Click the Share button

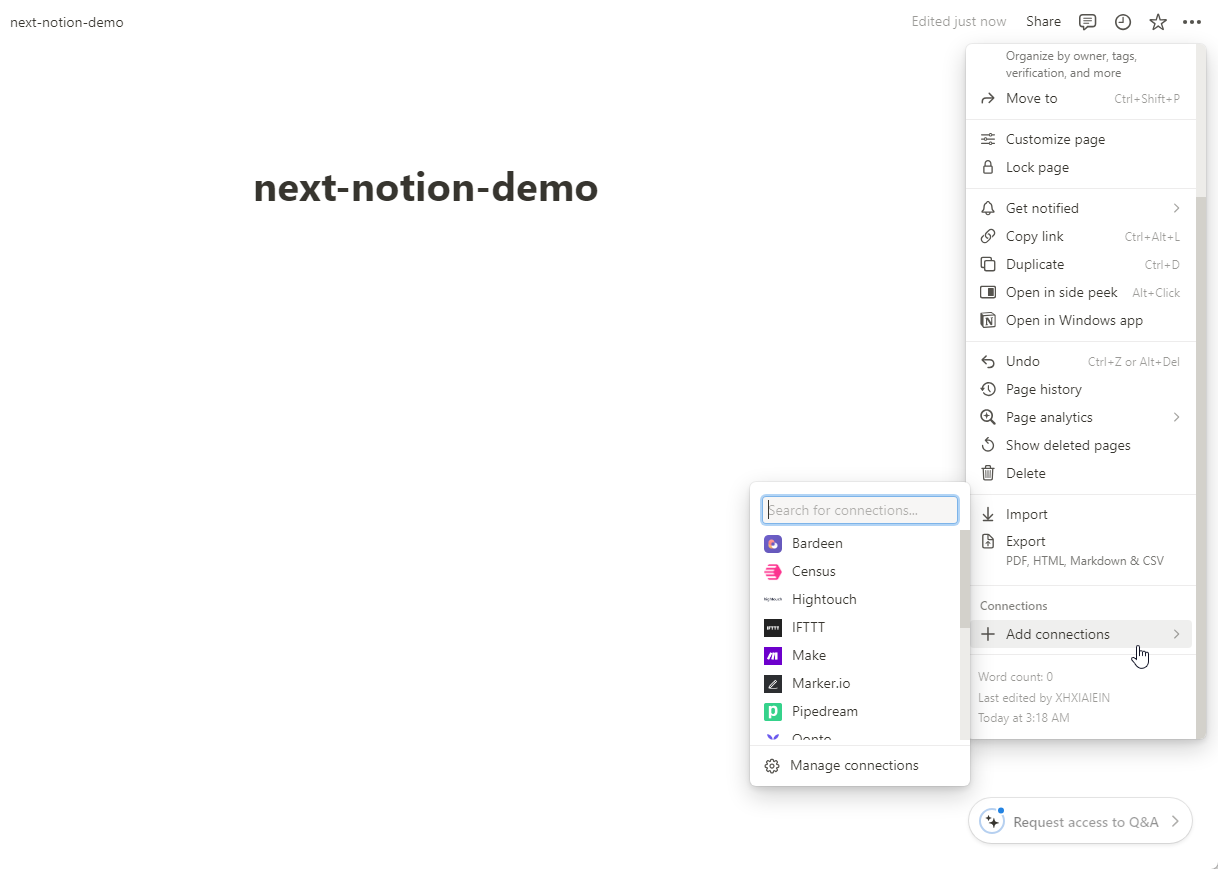(x=1043, y=21)
